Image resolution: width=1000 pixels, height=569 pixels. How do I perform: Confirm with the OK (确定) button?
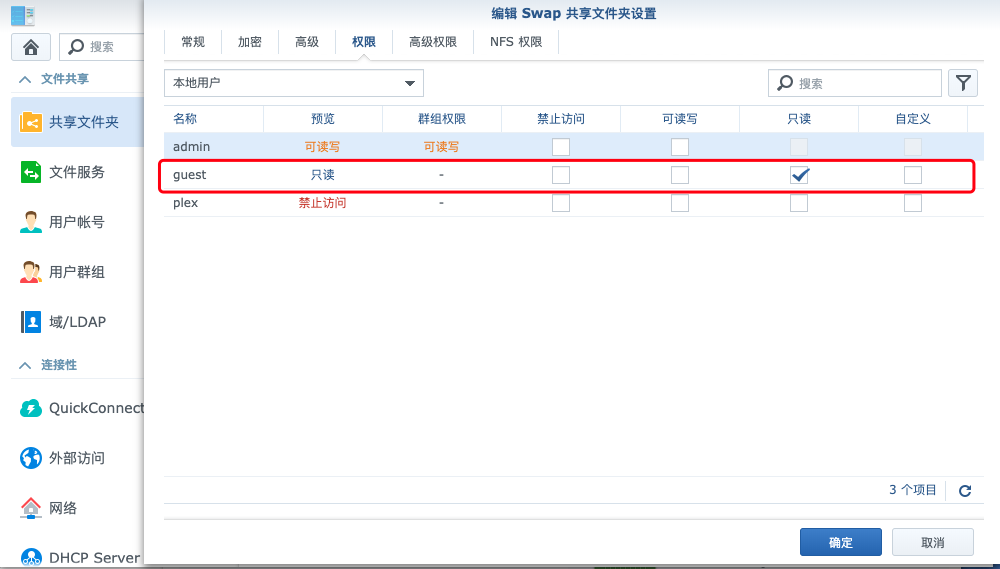click(841, 542)
